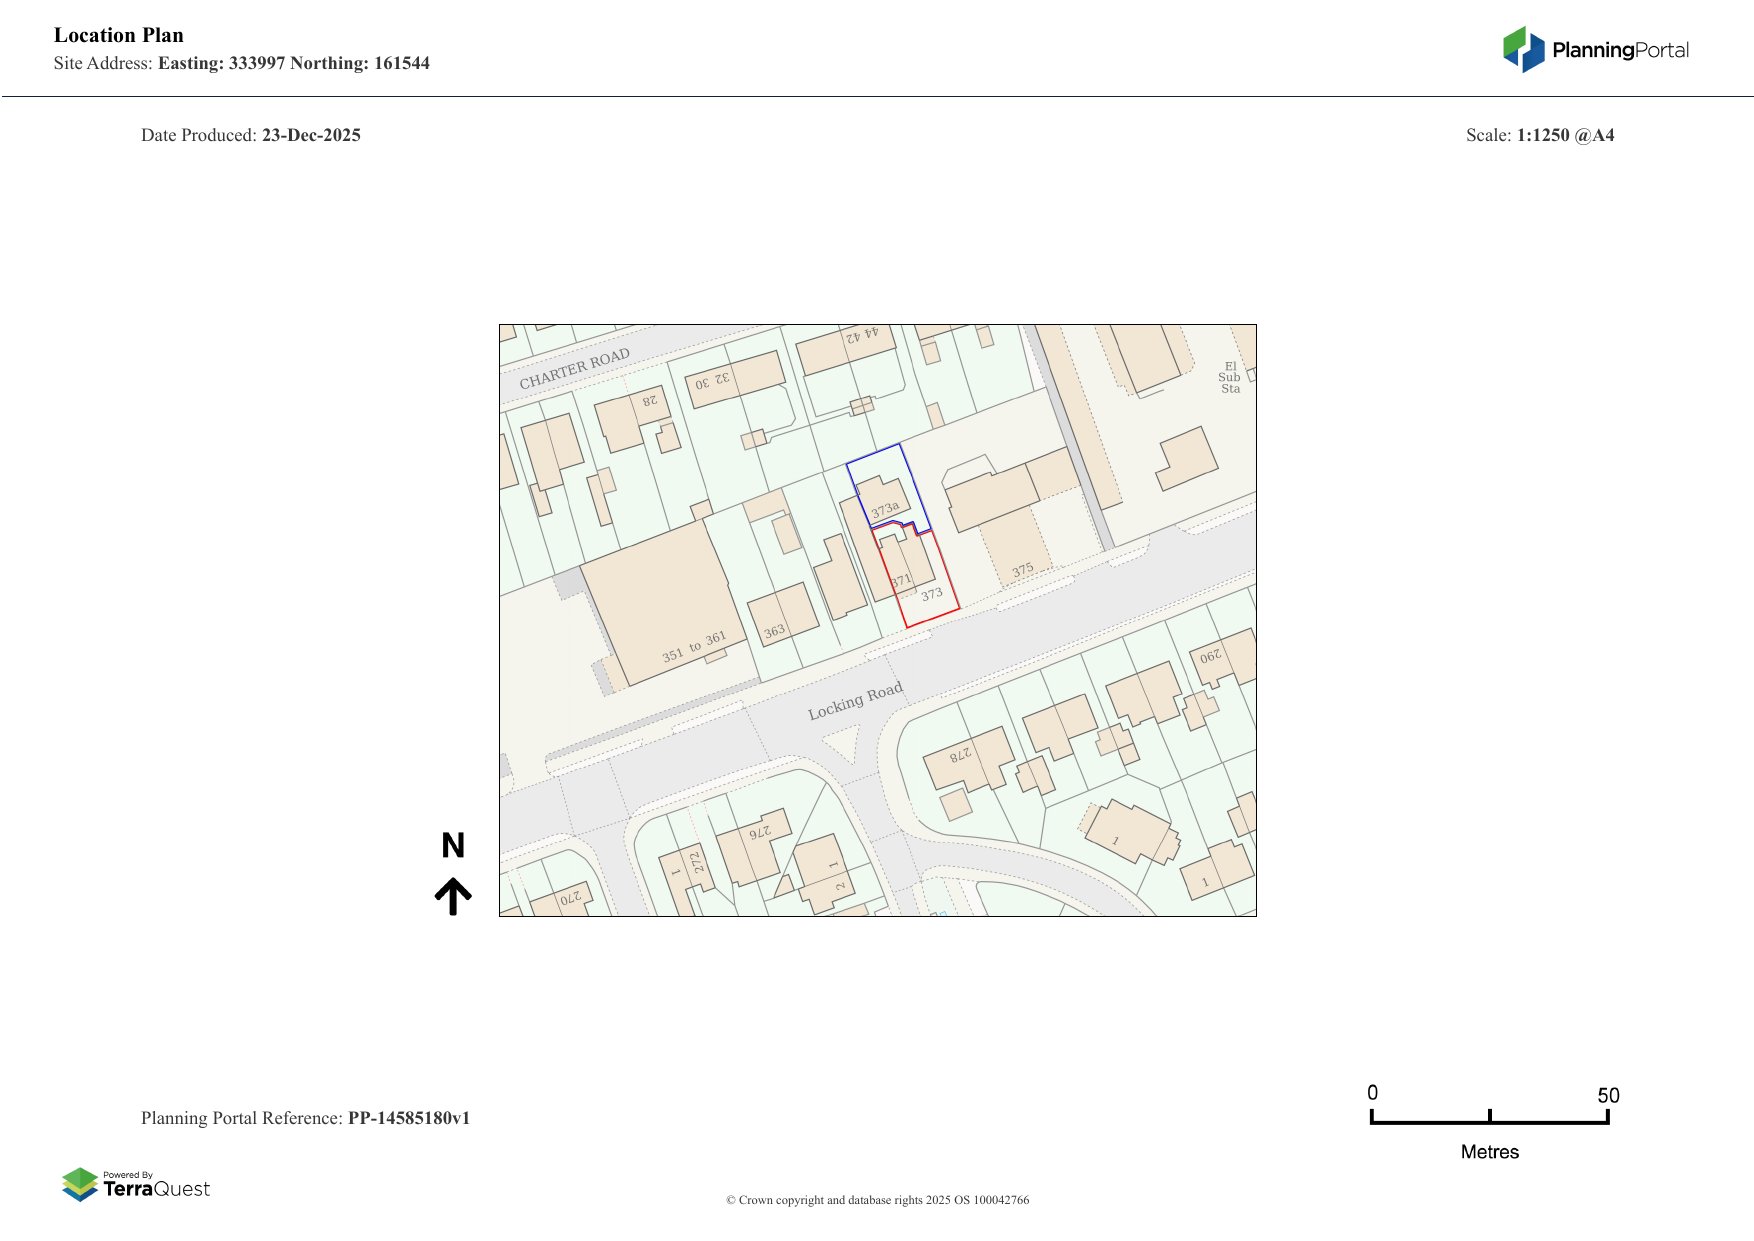
Task: Click the scale bar's 50 marker
Action: tap(1607, 1096)
